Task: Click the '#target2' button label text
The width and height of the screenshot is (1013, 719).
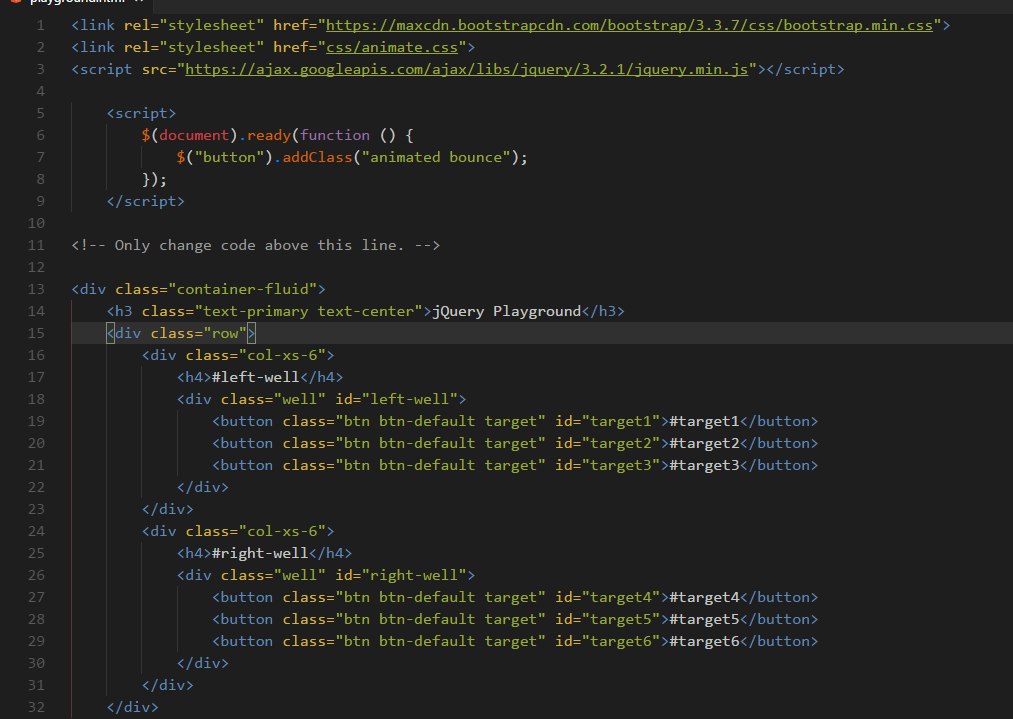Action: [x=704, y=443]
